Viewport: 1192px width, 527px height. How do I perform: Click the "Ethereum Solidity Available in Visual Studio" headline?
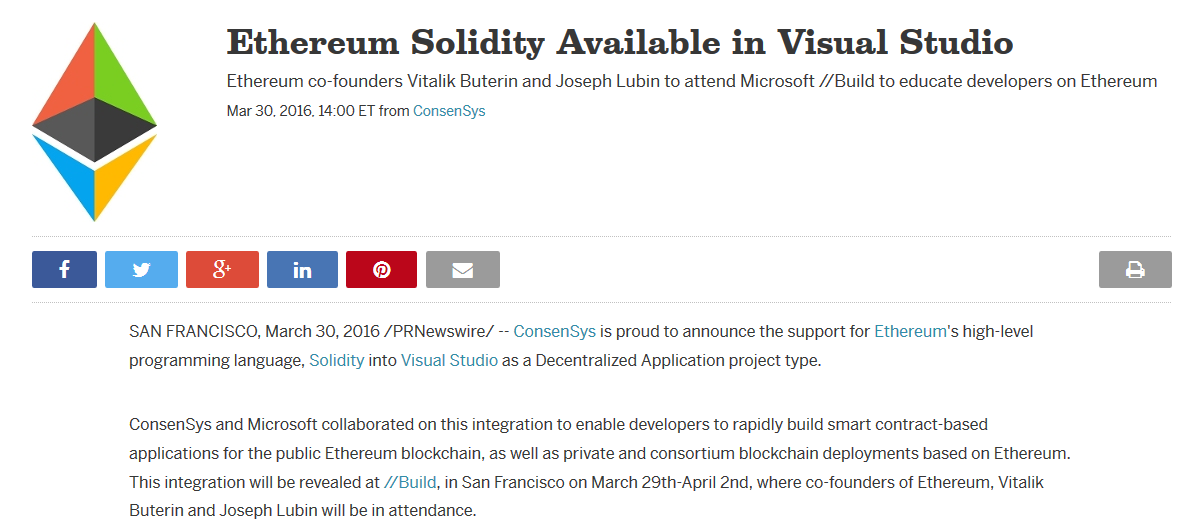coord(620,43)
